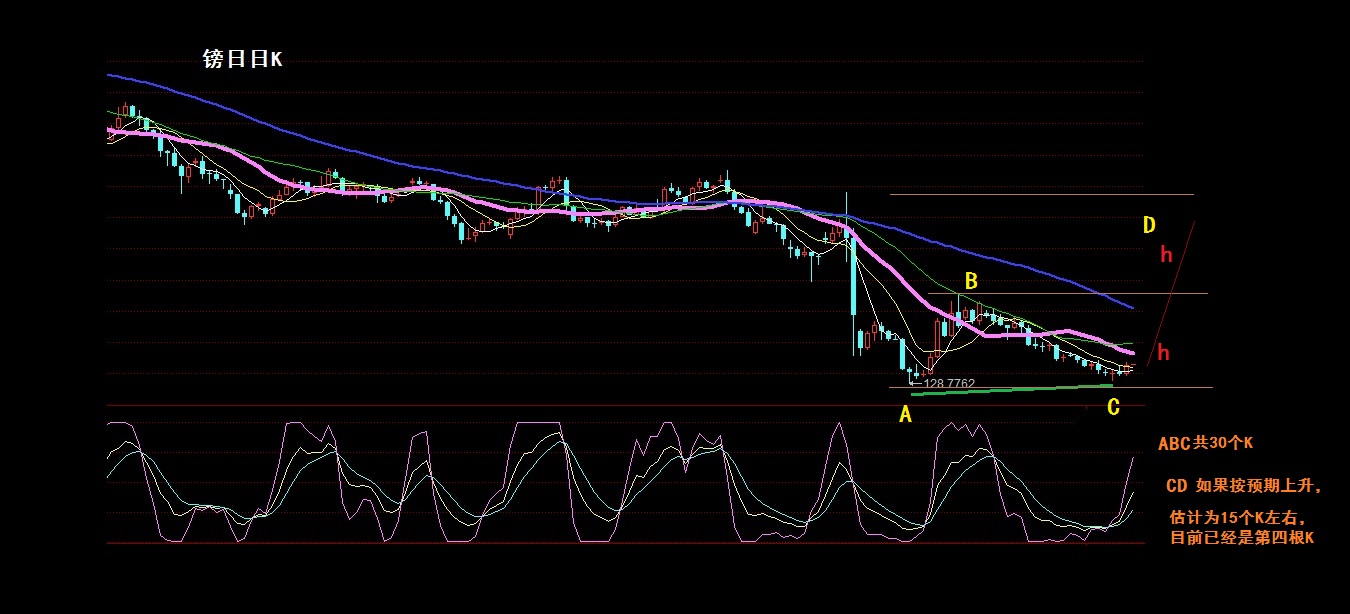Viewport: 1350px width, 614px height.
Task: Select the yellow point A label
Action: pos(905,414)
